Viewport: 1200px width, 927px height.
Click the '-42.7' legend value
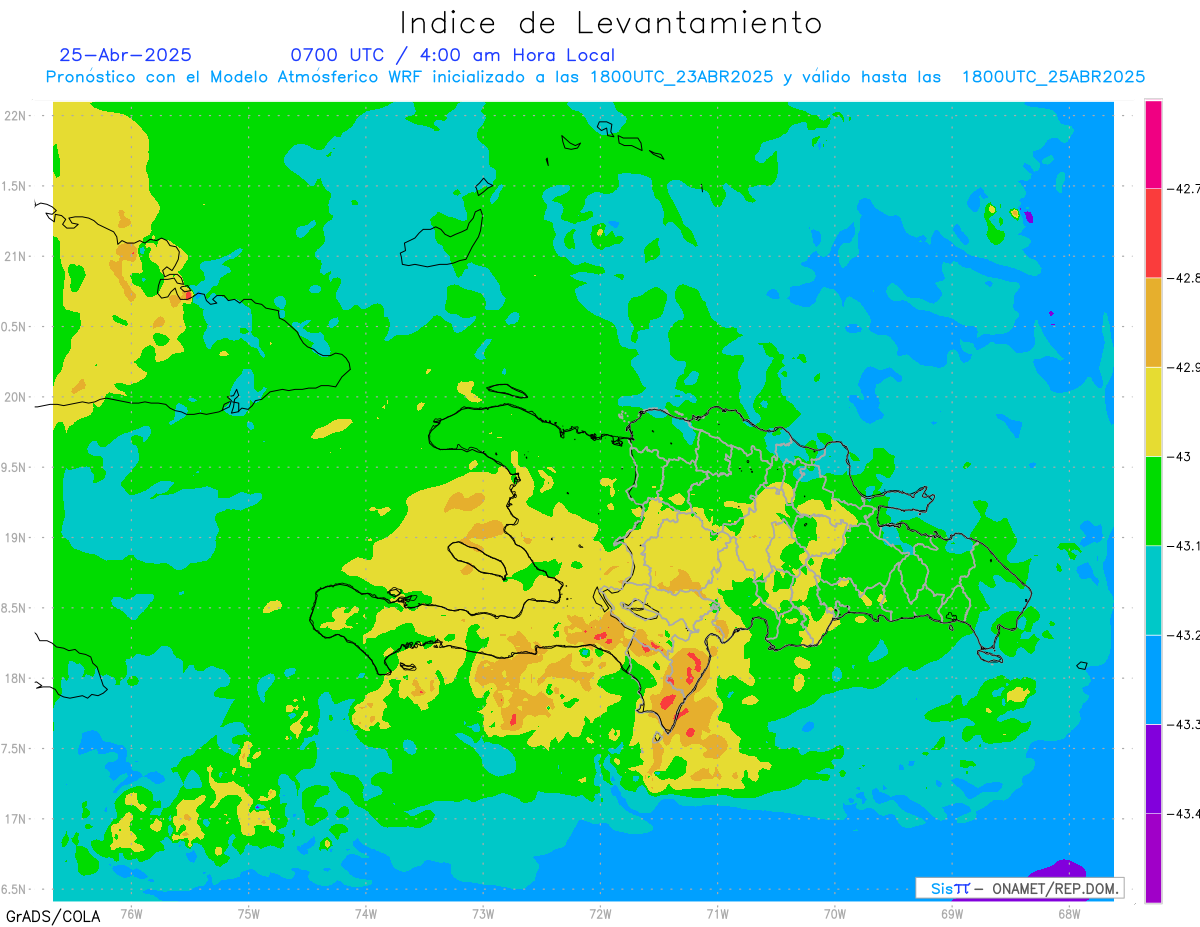1183,188
